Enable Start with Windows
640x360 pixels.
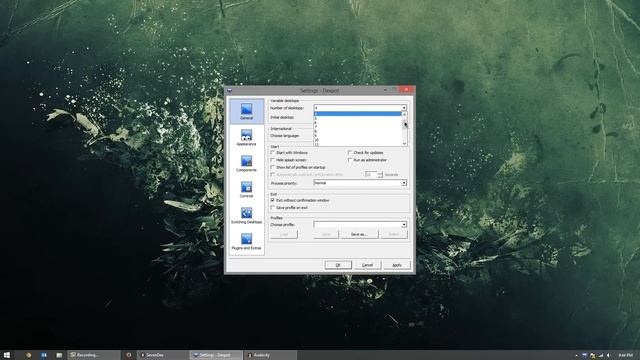(289, 153)
